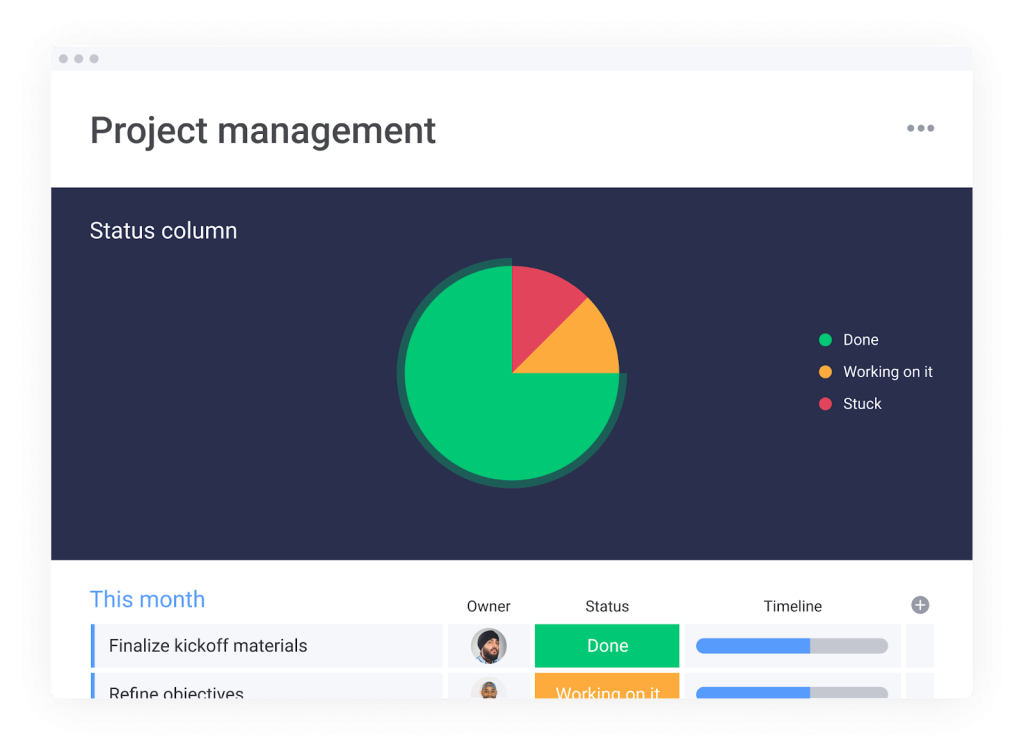1024x755 pixels.
Task: Click the Timeline column header
Action: (x=792, y=606)
